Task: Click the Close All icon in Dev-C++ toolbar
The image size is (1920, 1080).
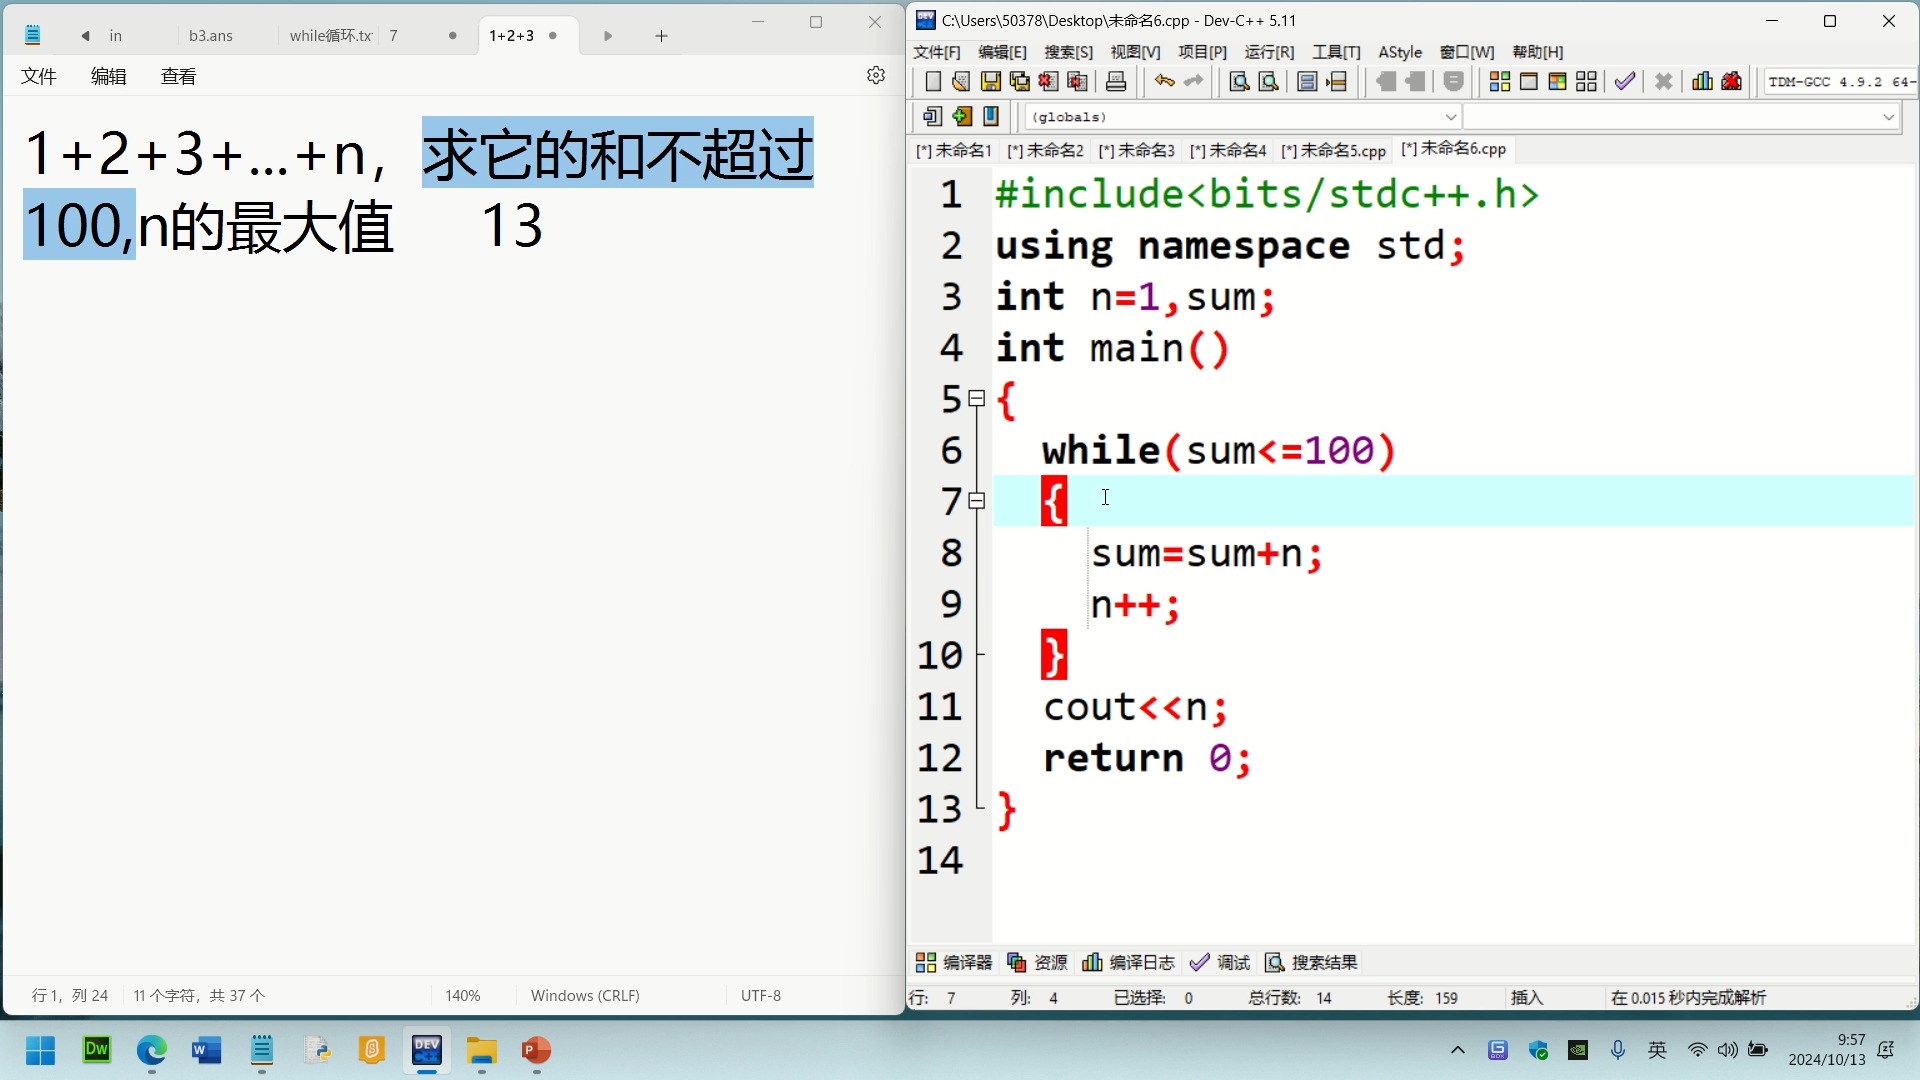Action: coord(1077,82)
